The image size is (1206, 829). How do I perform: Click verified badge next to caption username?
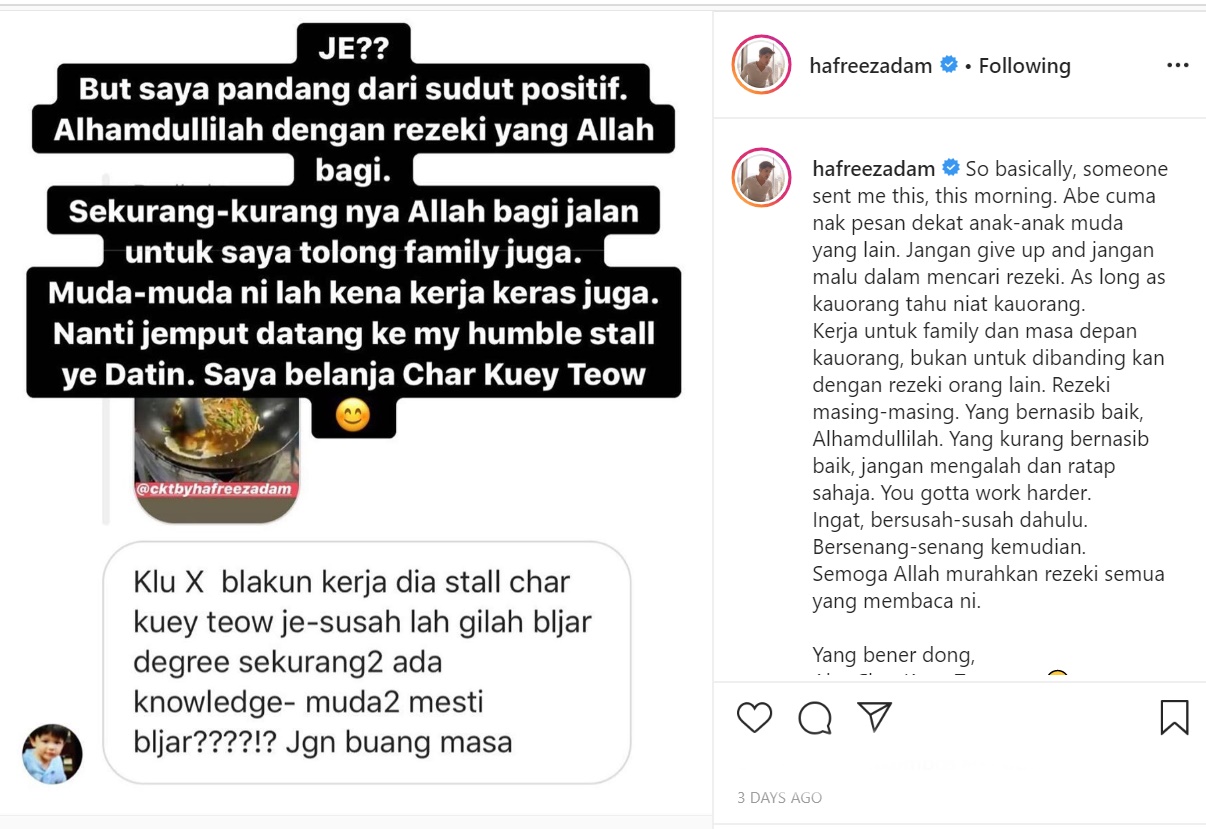952,168
